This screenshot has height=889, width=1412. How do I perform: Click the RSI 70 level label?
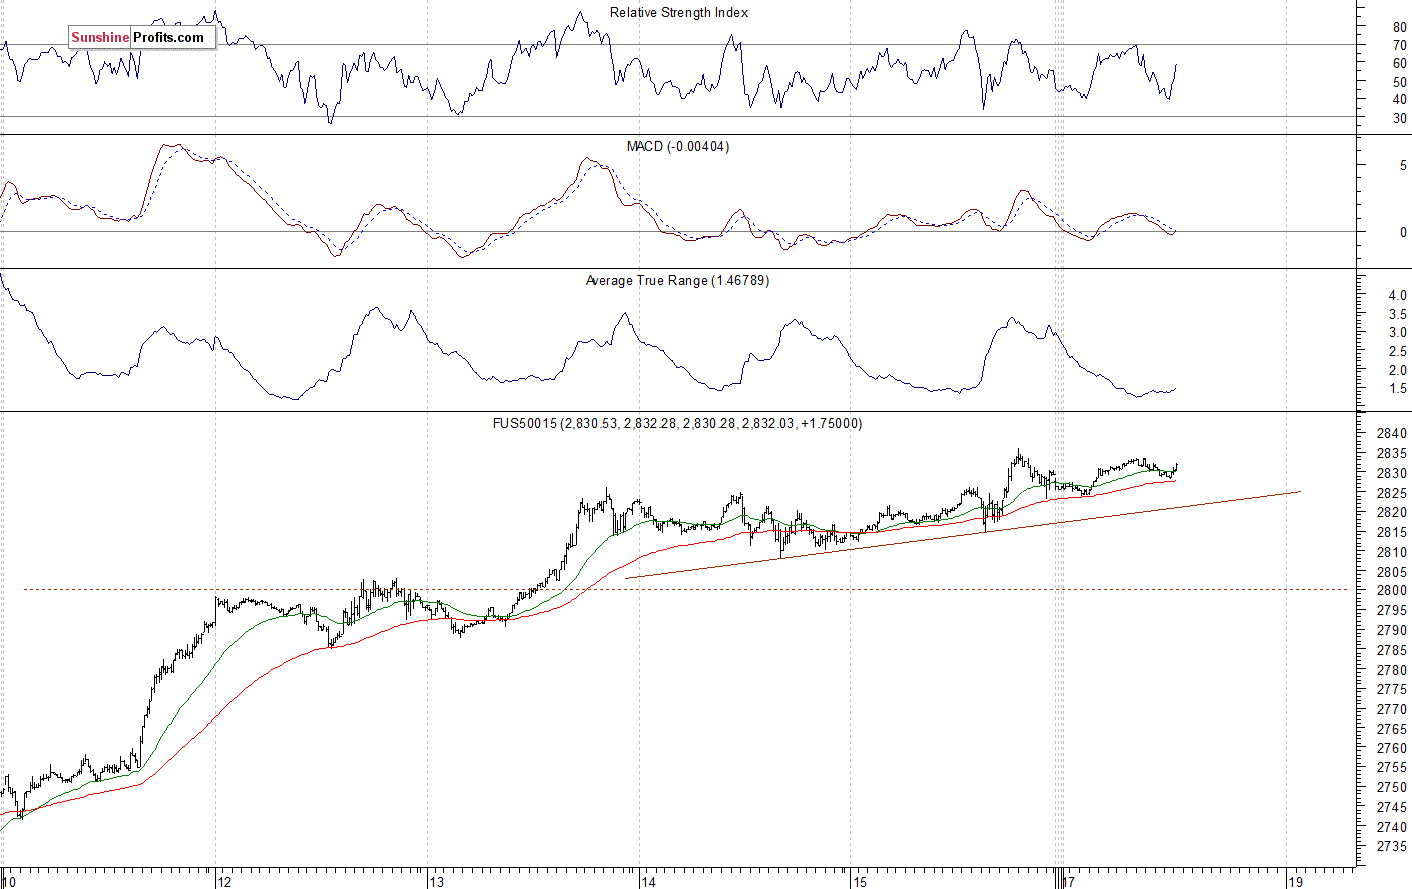[1399, 46]
